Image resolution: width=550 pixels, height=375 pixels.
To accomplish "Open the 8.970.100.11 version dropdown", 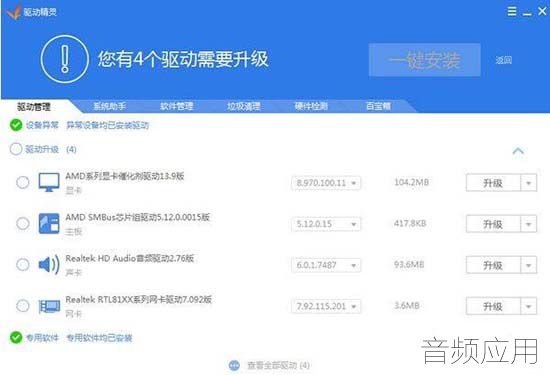I will point(326,183).
